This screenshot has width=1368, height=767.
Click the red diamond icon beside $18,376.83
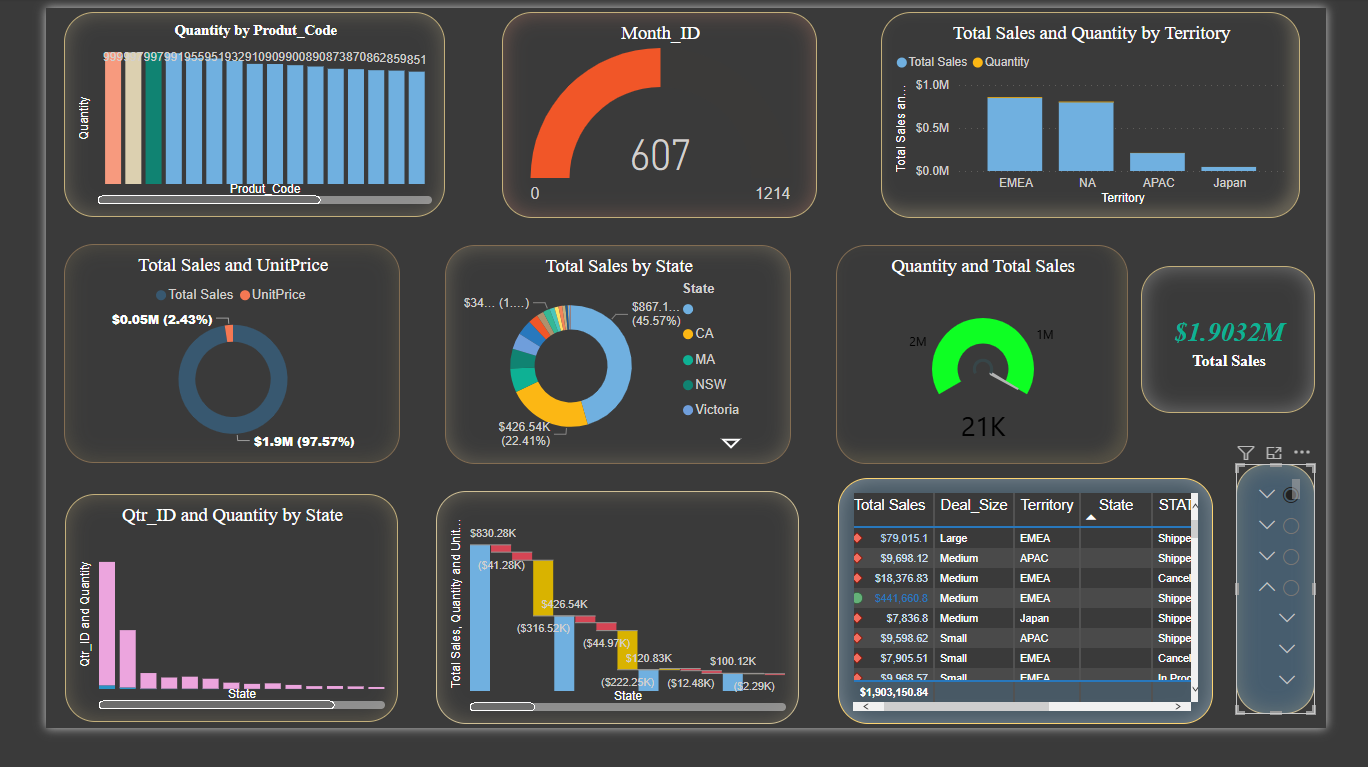point(857,578)
